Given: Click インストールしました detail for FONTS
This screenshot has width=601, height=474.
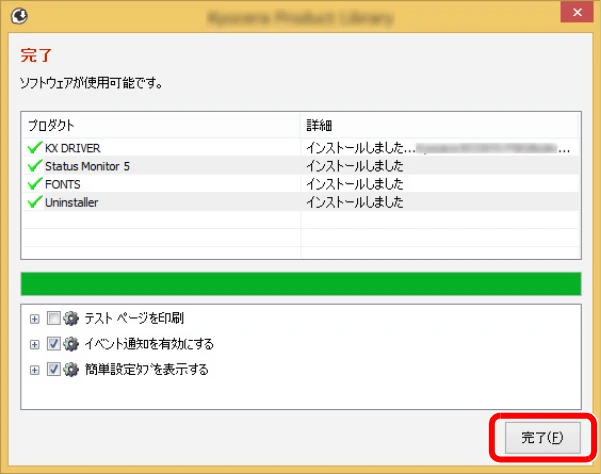Looking at the screenshot, I should pos(355,184).
